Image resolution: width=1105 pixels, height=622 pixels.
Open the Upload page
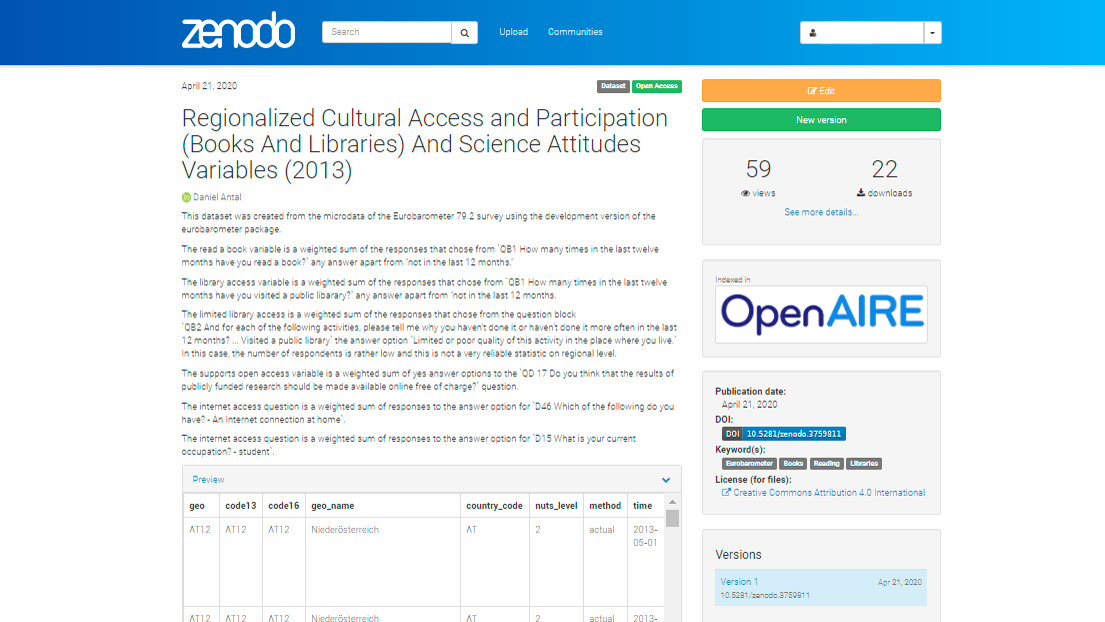(x=513, y=32)
